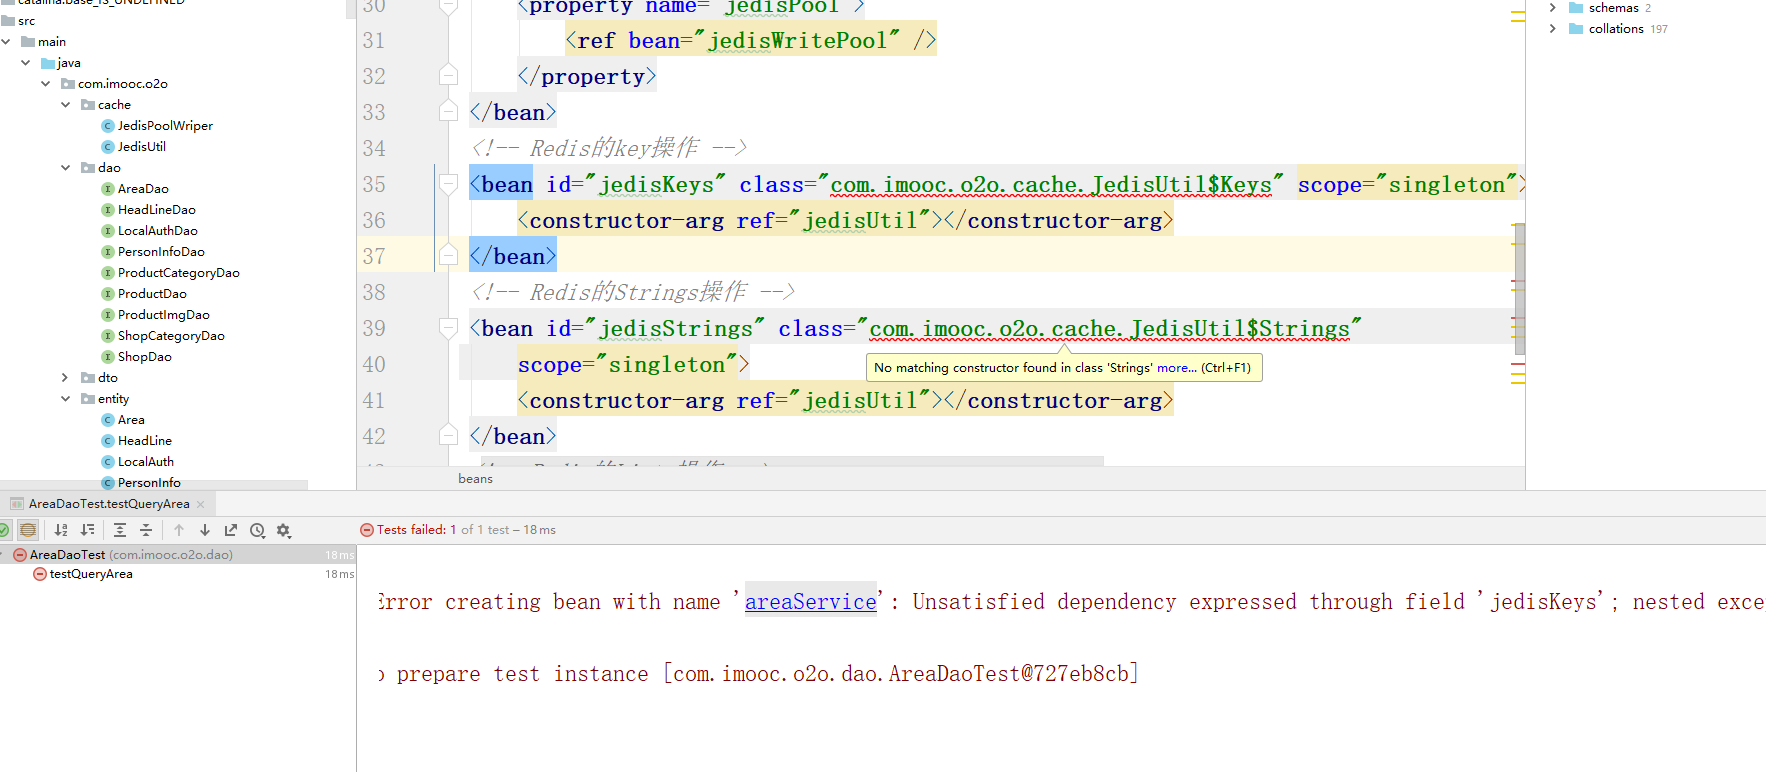Open the areaService link in console
1766x772 pixels.
(x=811, y=602)
